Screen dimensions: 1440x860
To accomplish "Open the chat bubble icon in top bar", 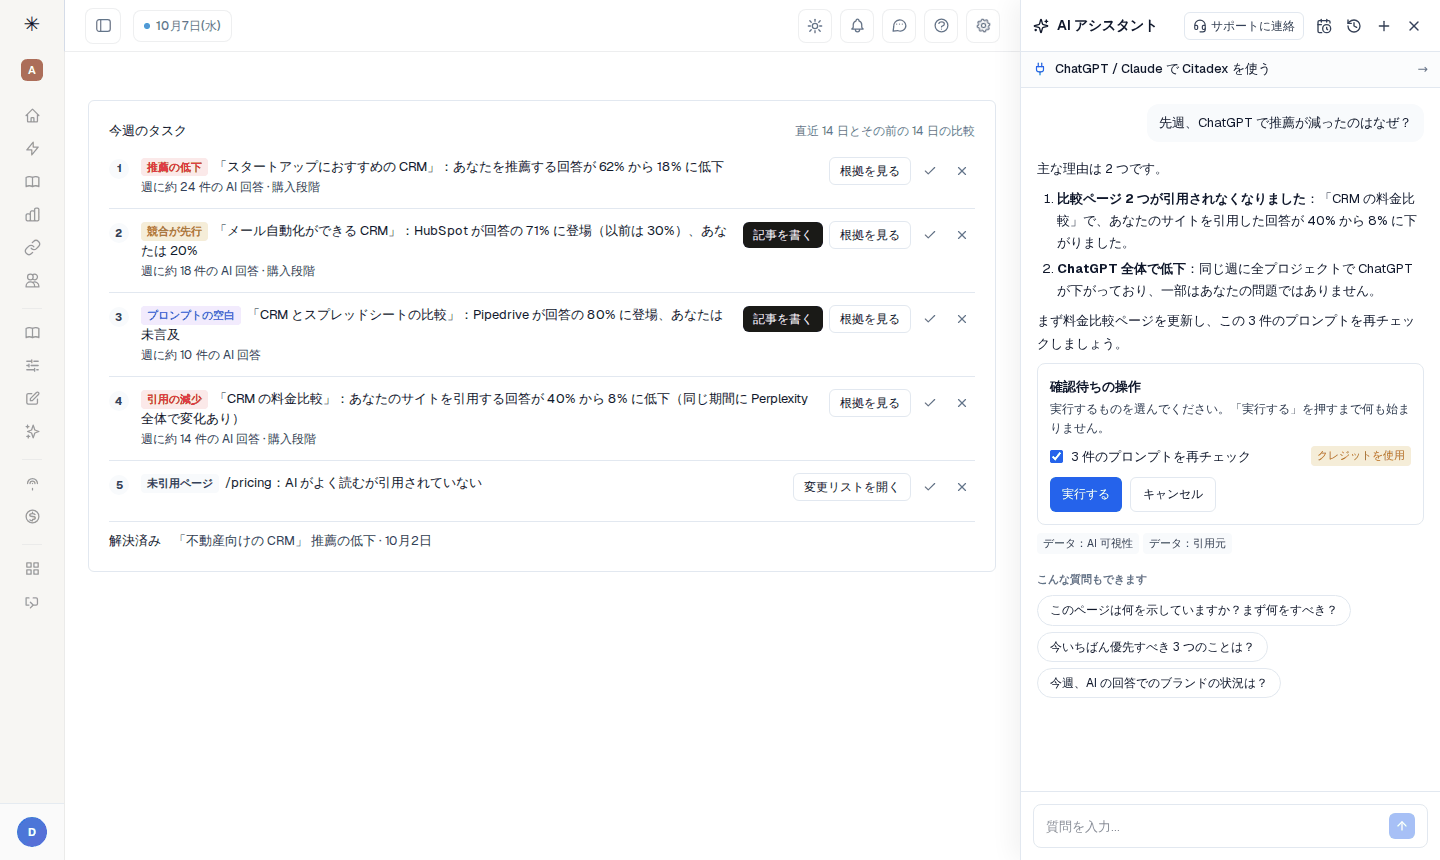I will tap(899, 26).
